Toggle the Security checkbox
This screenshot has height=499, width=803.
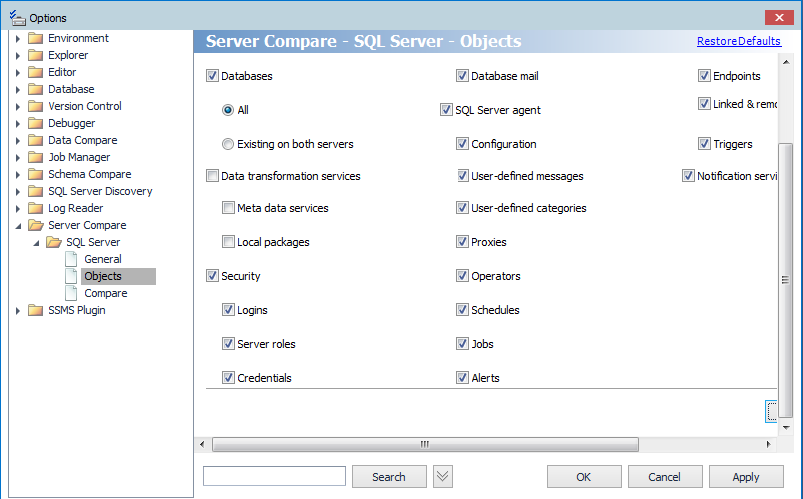click(212, 276)
